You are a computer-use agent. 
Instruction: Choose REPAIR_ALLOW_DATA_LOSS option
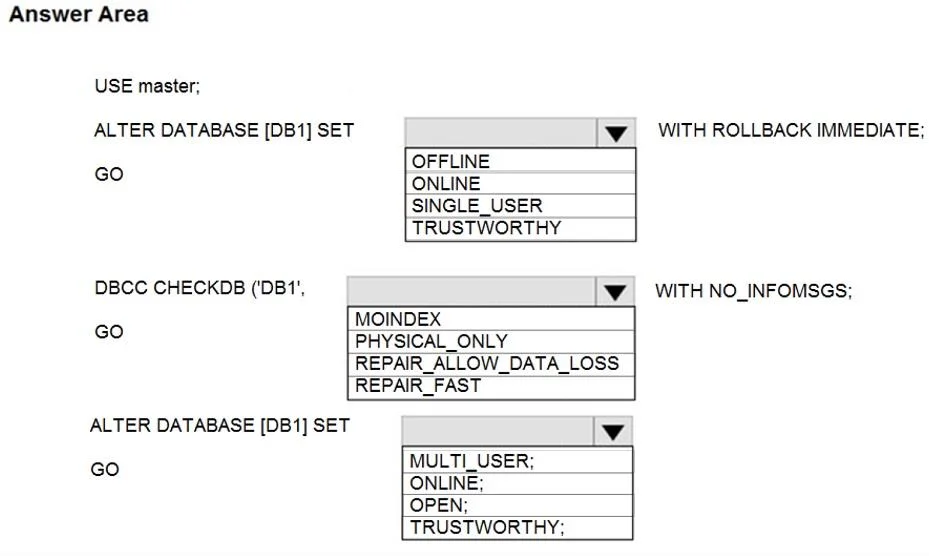click(491, 363)
